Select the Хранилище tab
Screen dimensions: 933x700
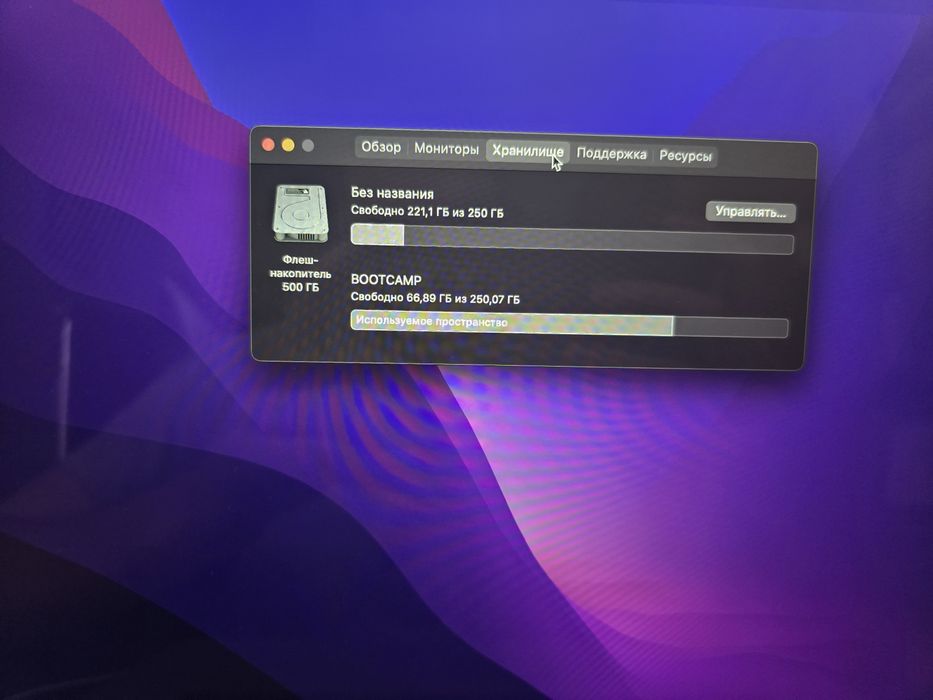point(527,151)
